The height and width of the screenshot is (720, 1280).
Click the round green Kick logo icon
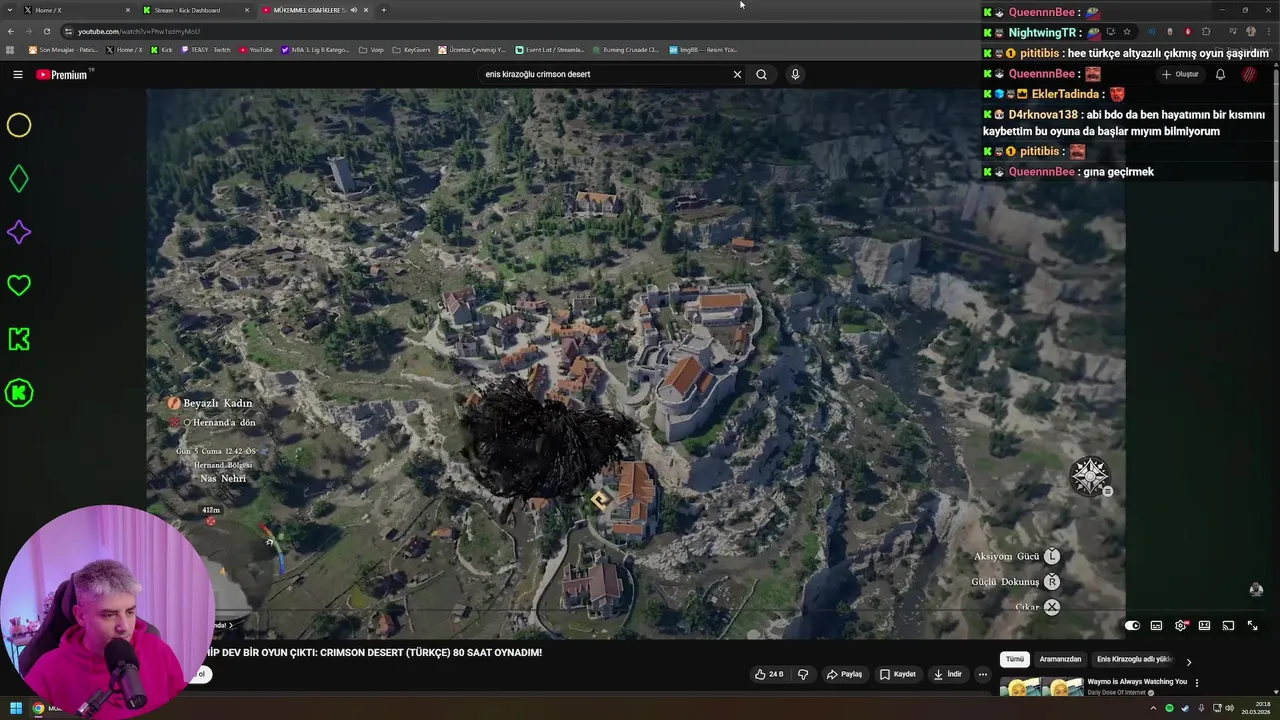(19, 393)
